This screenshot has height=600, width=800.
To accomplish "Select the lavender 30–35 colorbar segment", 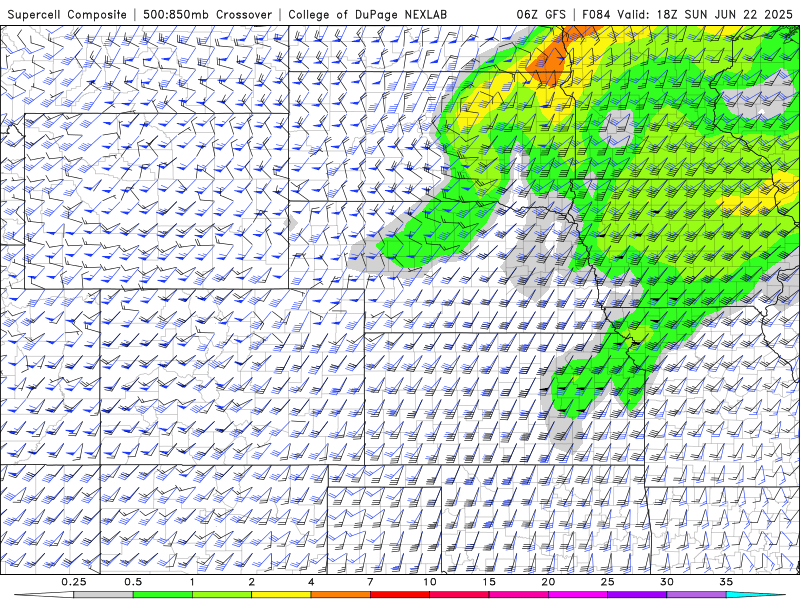I will click(x=696, y=595).
